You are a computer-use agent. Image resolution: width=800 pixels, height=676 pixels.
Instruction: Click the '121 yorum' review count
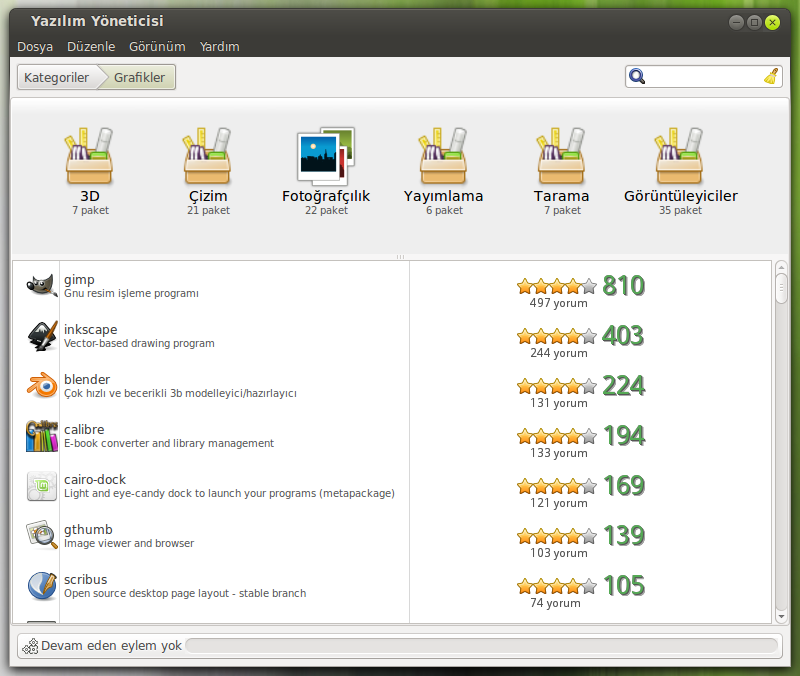[x=559, y=503]
